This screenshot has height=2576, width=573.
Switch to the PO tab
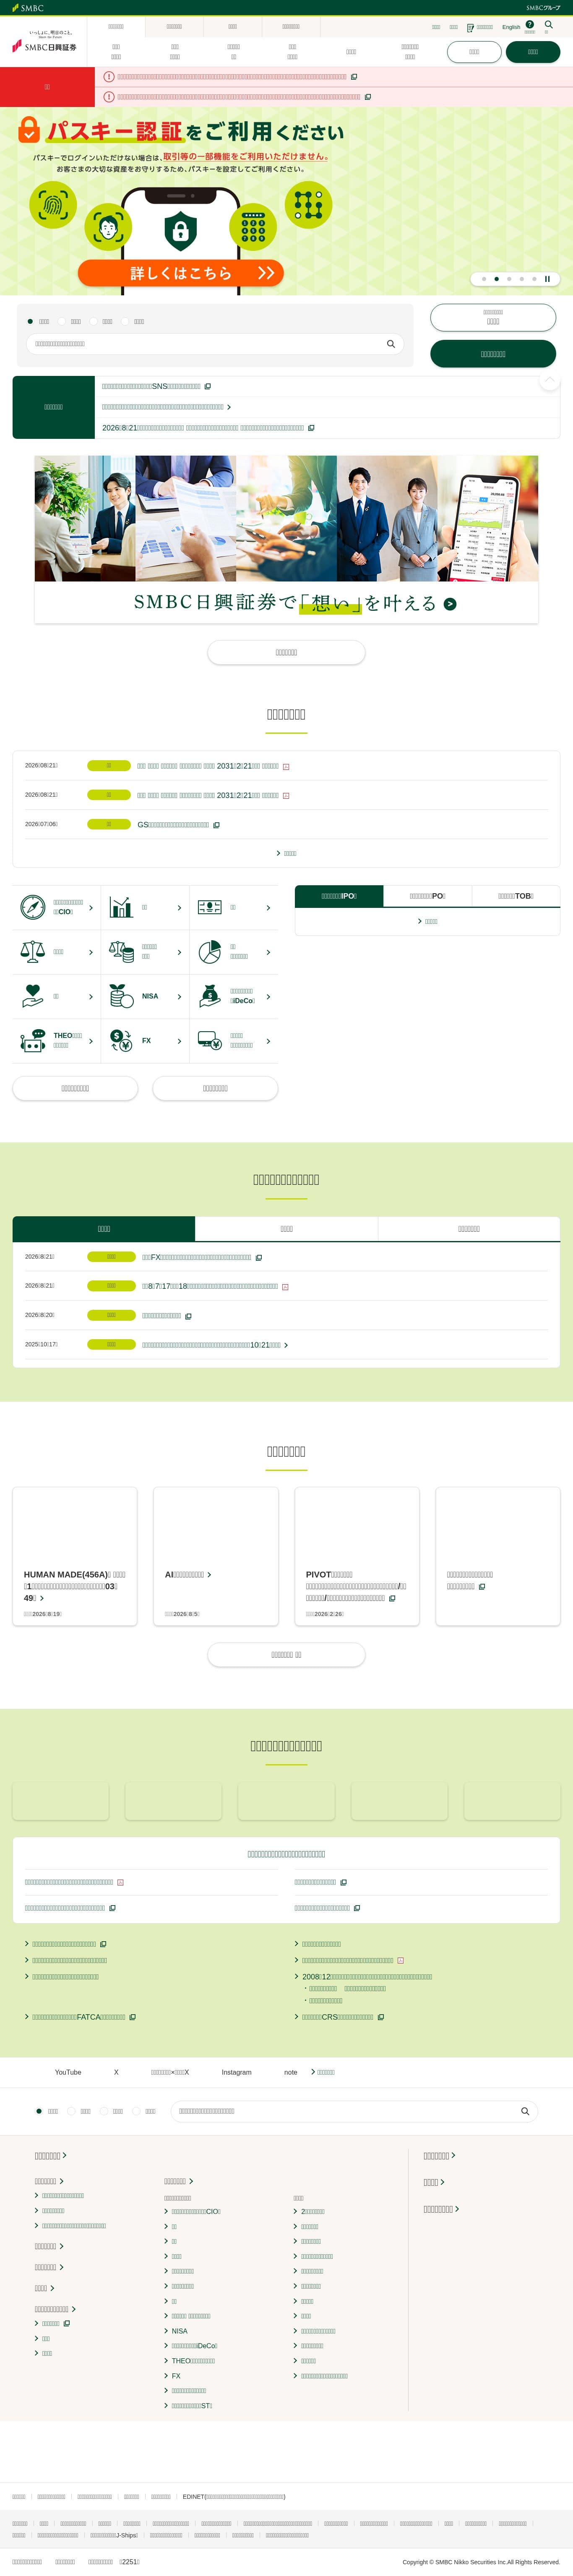(427, 896)
